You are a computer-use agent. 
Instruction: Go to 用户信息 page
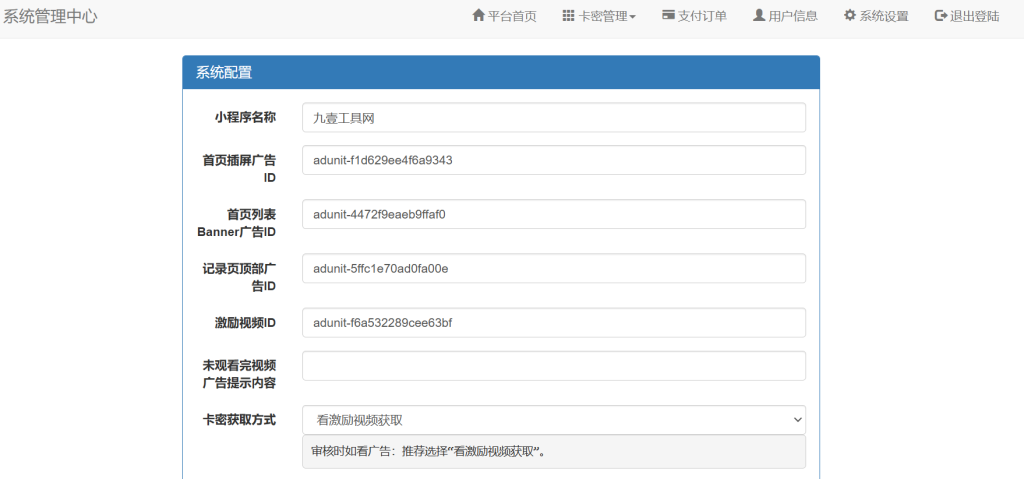[x=793, y=16]
